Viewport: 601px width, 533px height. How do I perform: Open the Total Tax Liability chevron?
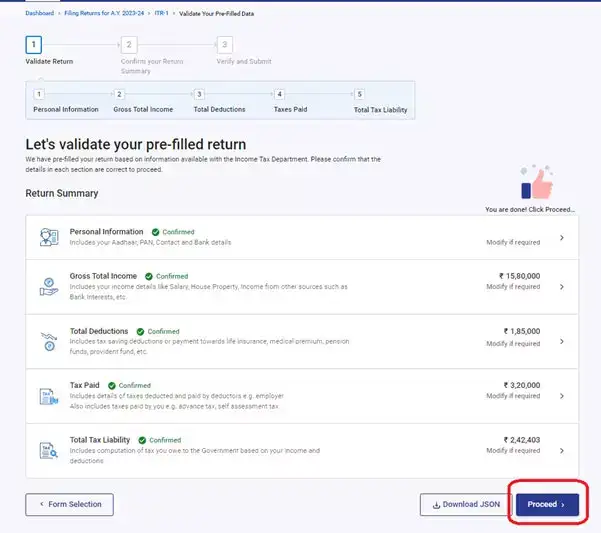click(x=562, y=451)
